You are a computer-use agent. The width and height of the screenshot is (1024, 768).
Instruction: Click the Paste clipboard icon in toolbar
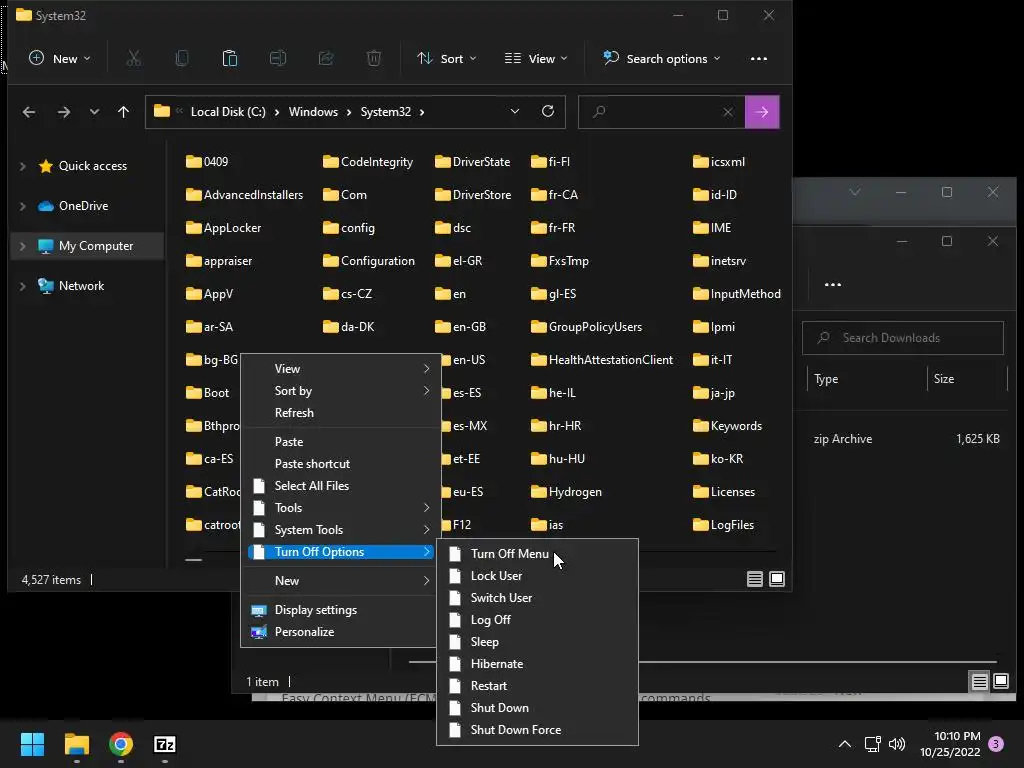[230, 59]
